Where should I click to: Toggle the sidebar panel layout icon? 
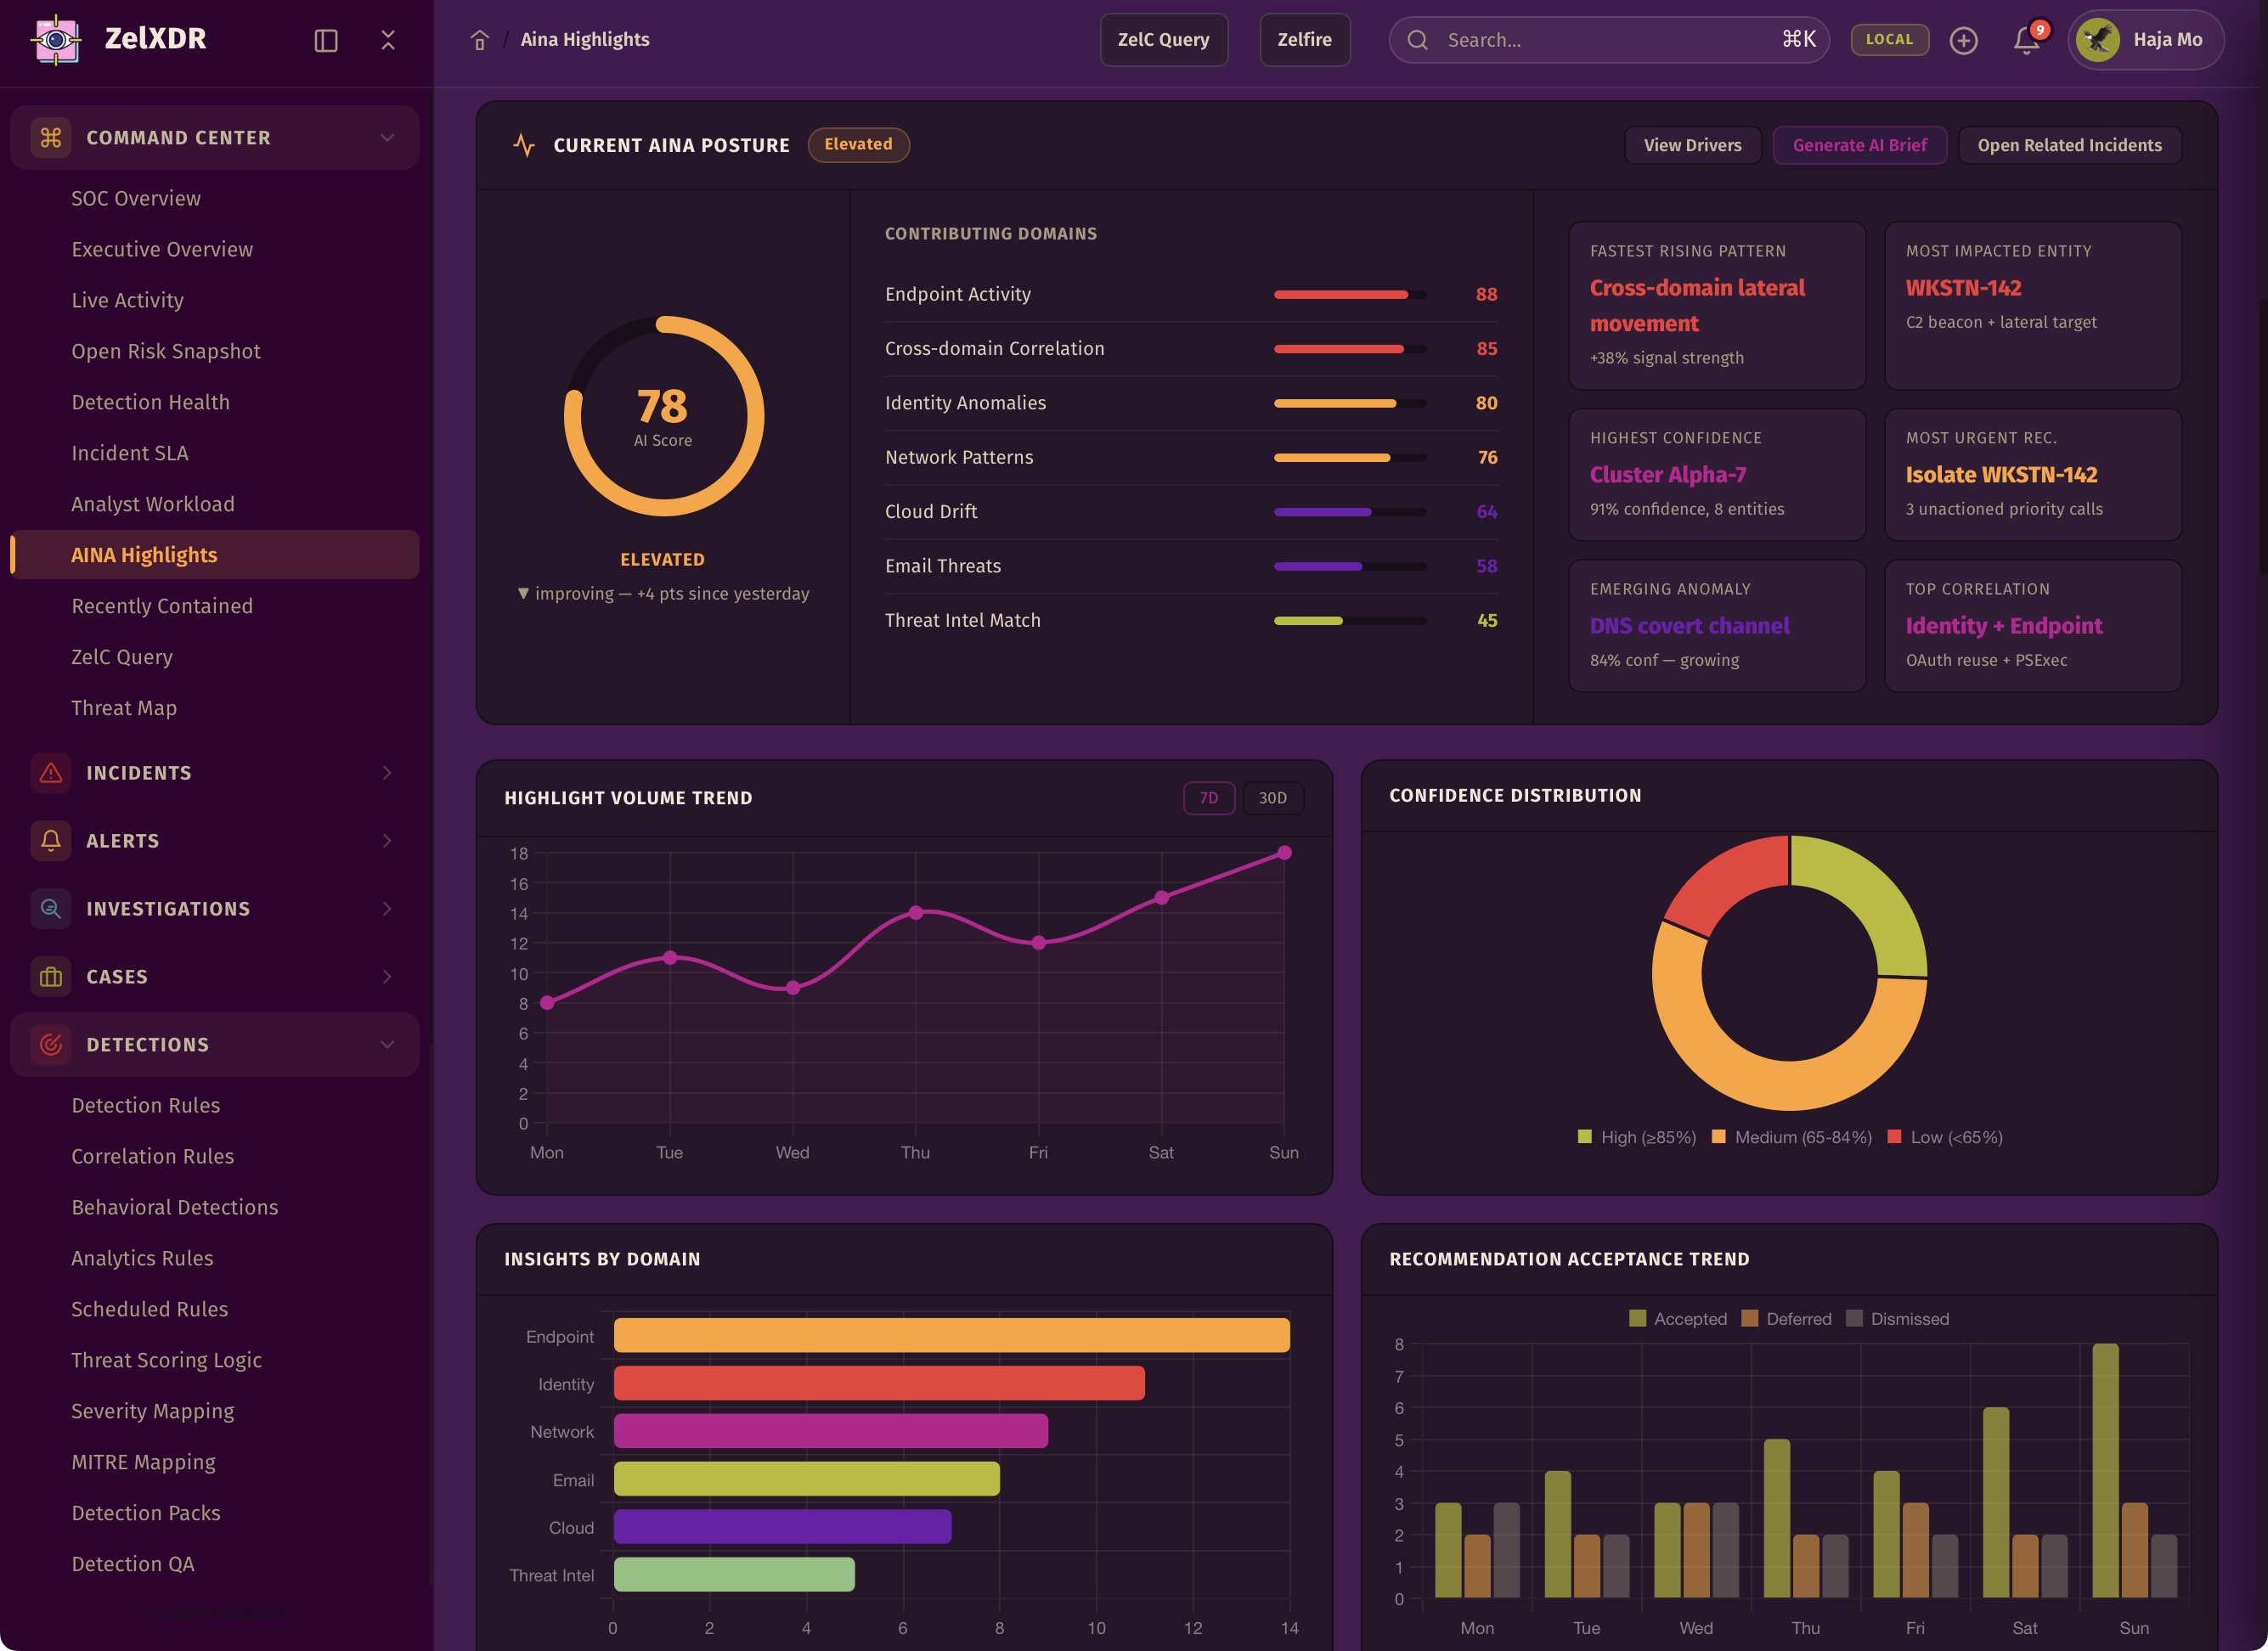click(326, 40)
